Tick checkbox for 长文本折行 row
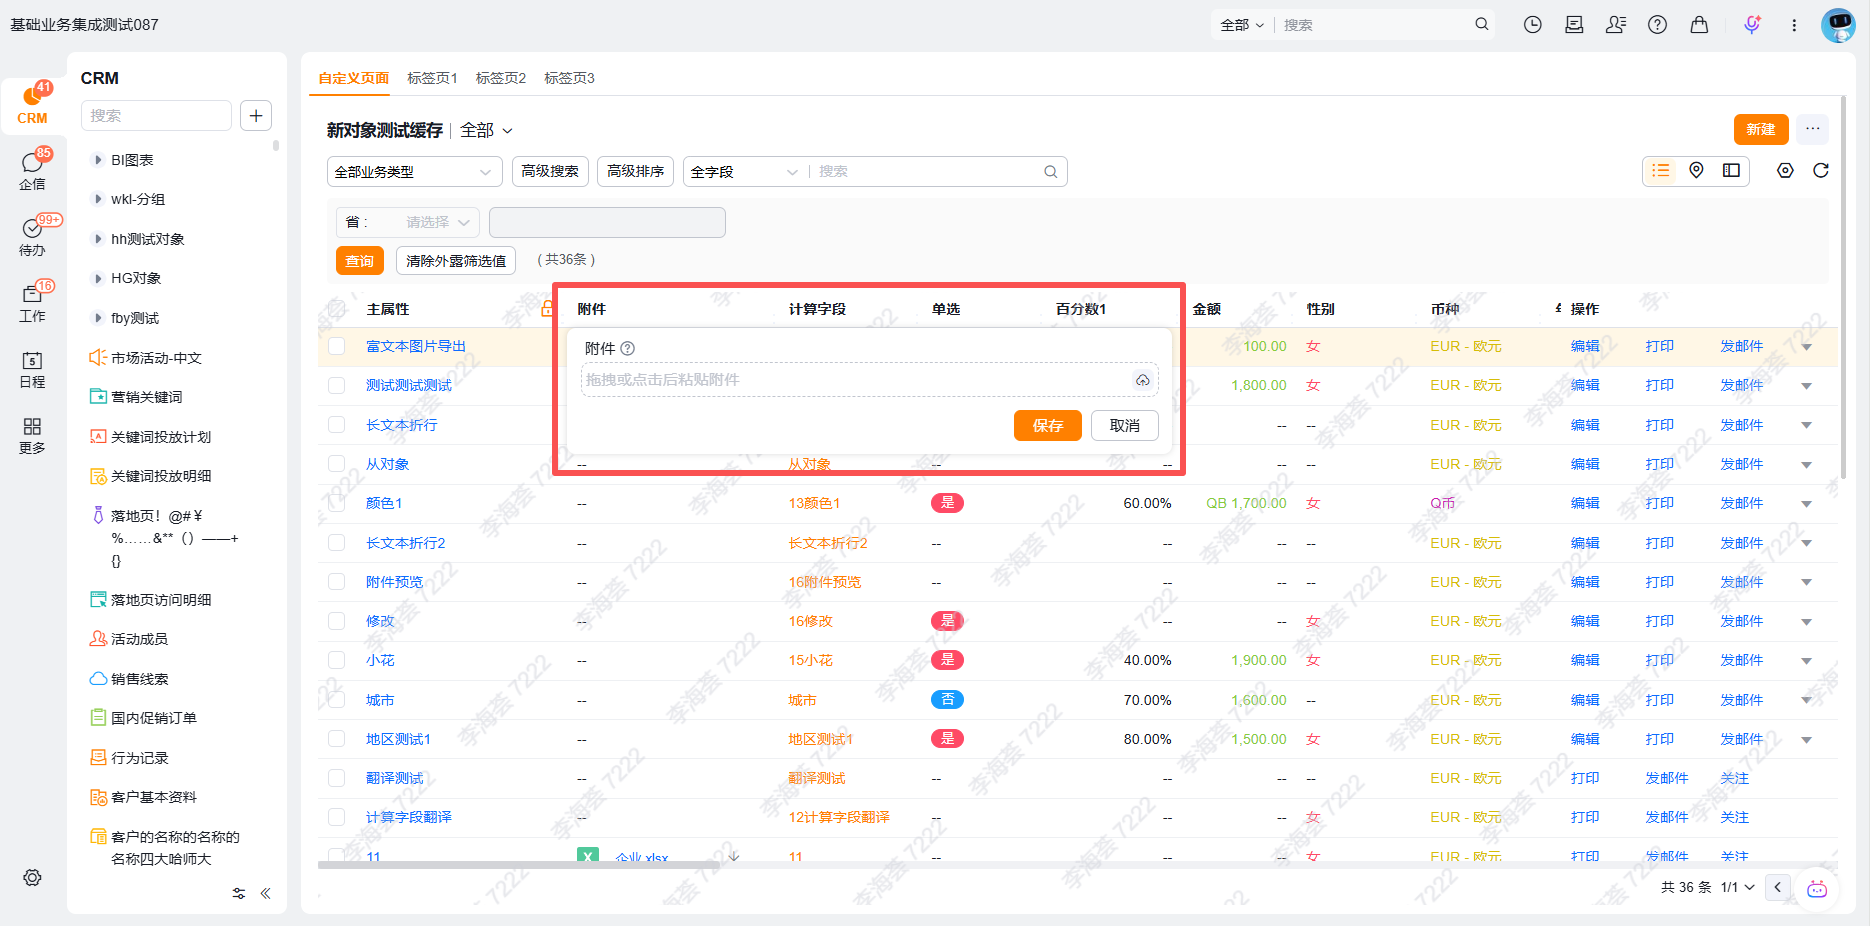 tap(337, 425)
